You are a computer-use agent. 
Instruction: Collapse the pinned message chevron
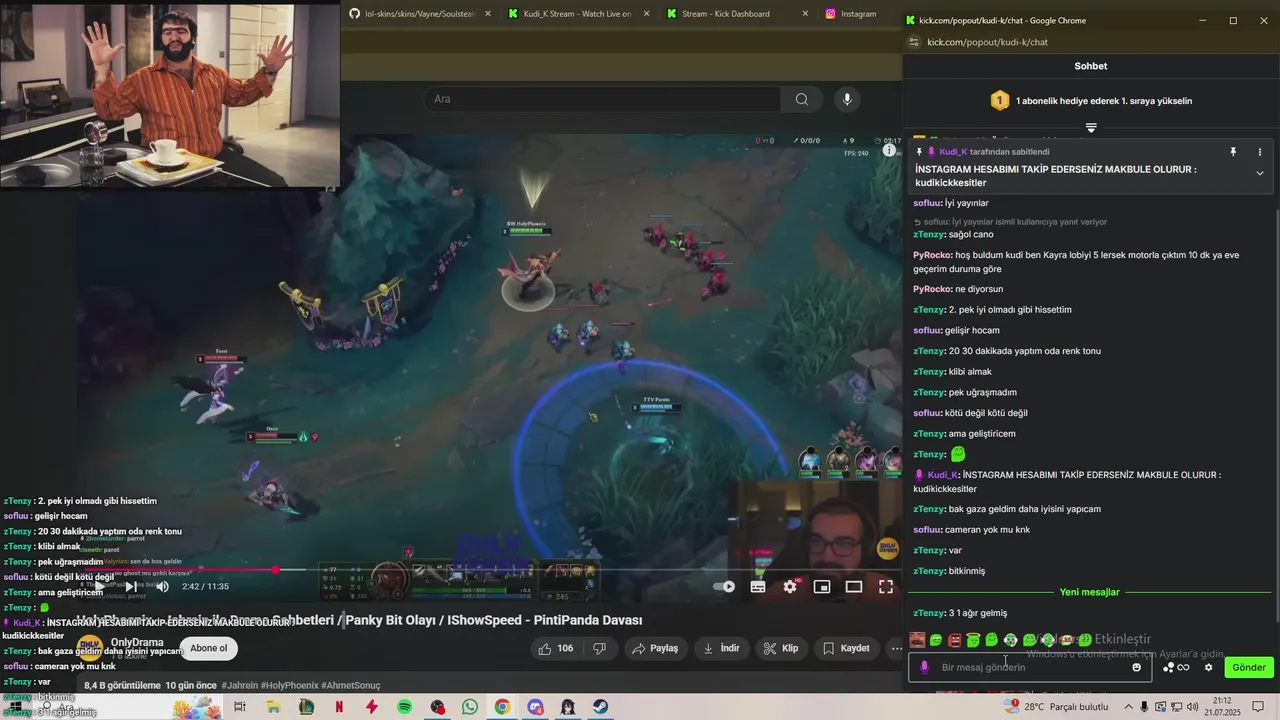(x=1260, y=173)
